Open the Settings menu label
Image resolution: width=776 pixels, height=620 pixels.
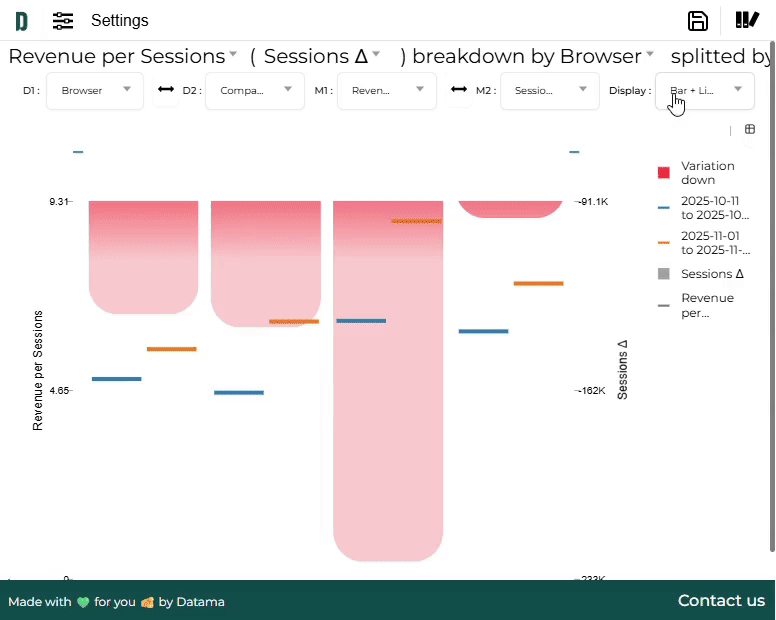pos(119,21)
